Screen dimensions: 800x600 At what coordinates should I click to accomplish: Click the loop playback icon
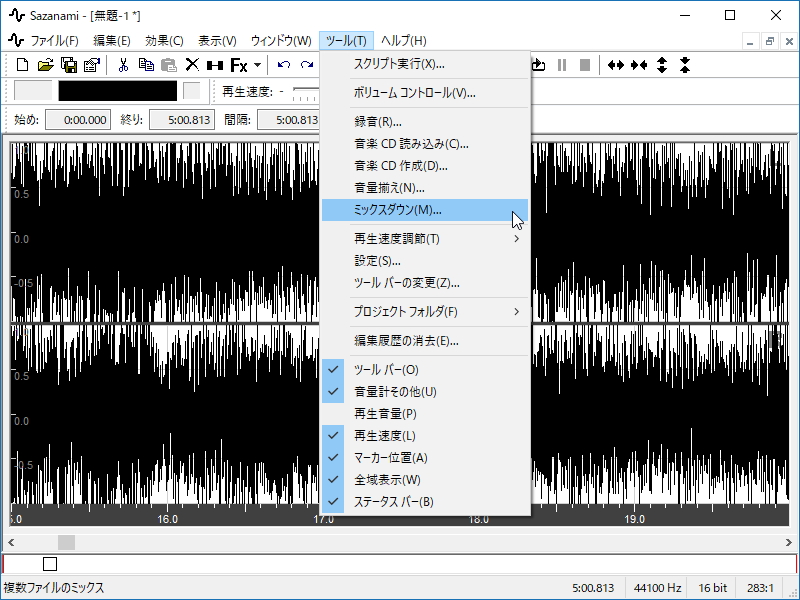539,65
